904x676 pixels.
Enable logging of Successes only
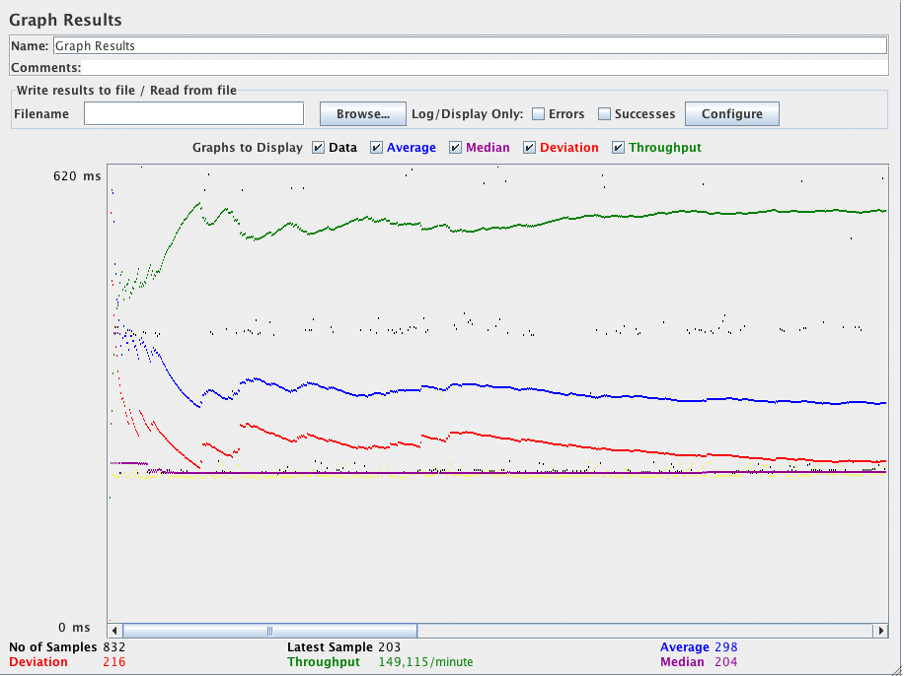point(603,113)
